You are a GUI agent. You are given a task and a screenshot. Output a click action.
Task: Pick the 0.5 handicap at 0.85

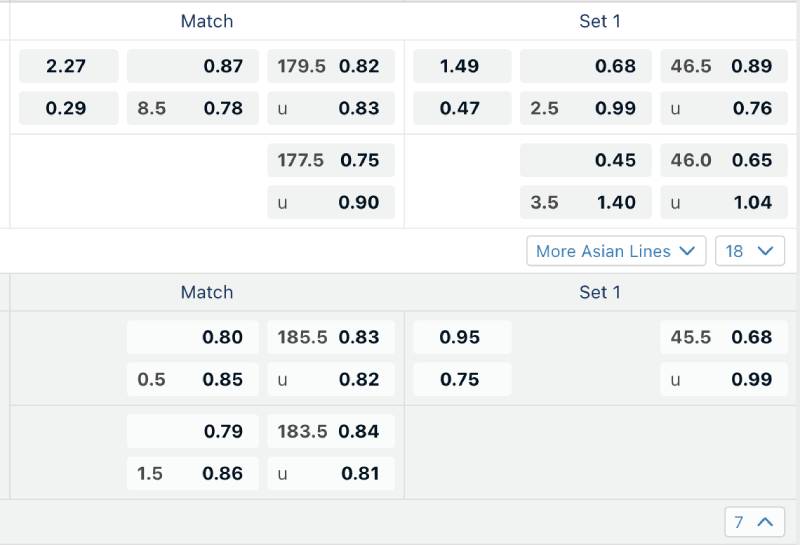pyautogui.click(x=192, y=379)
